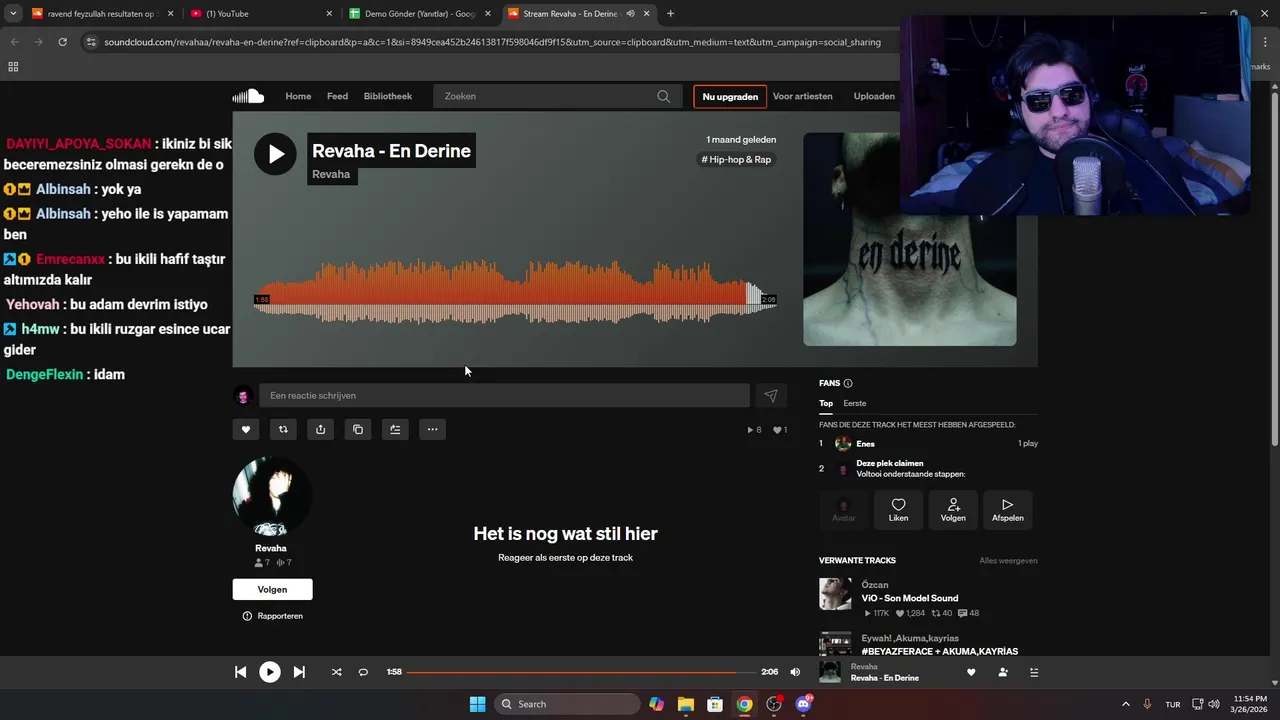Screen dimensions: 1280x720
Task: Select the Top fans tab
Action: pyautogui.click(x=826, y=403)
